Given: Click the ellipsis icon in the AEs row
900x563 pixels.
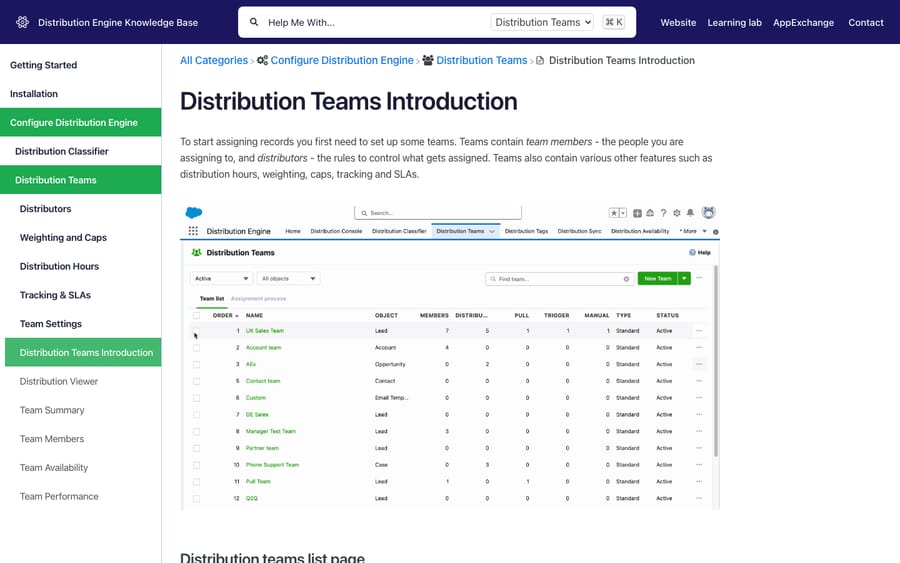Looking at the screenshot, I should pyautogui.click(x=699, y=364).
